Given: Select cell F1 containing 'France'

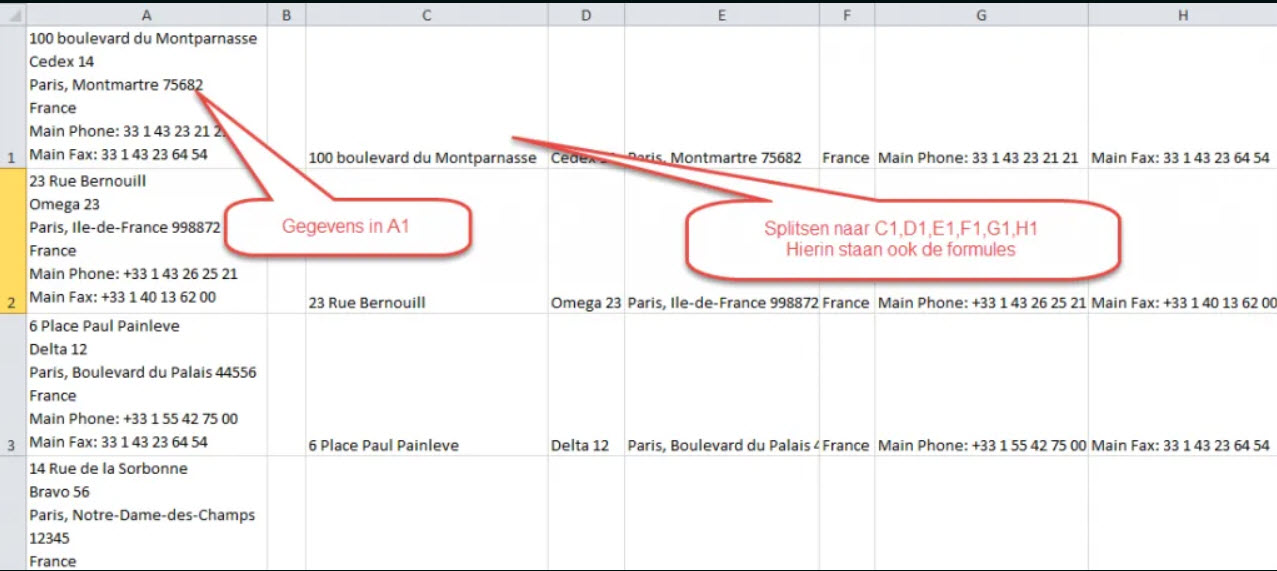Looking at the screenshot, I should pos(846,98).
